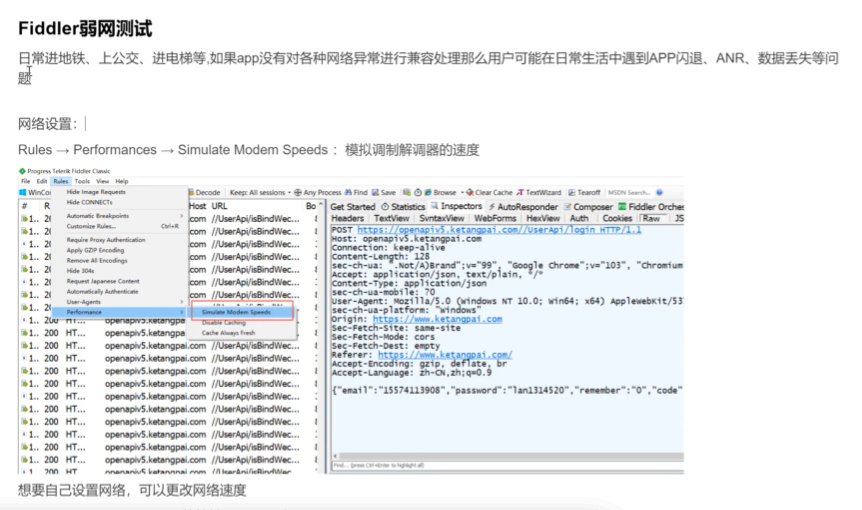Screen dimensions: 862x510
Task: Toggle Request Japanese Content rule
Action: coord(103,281)
